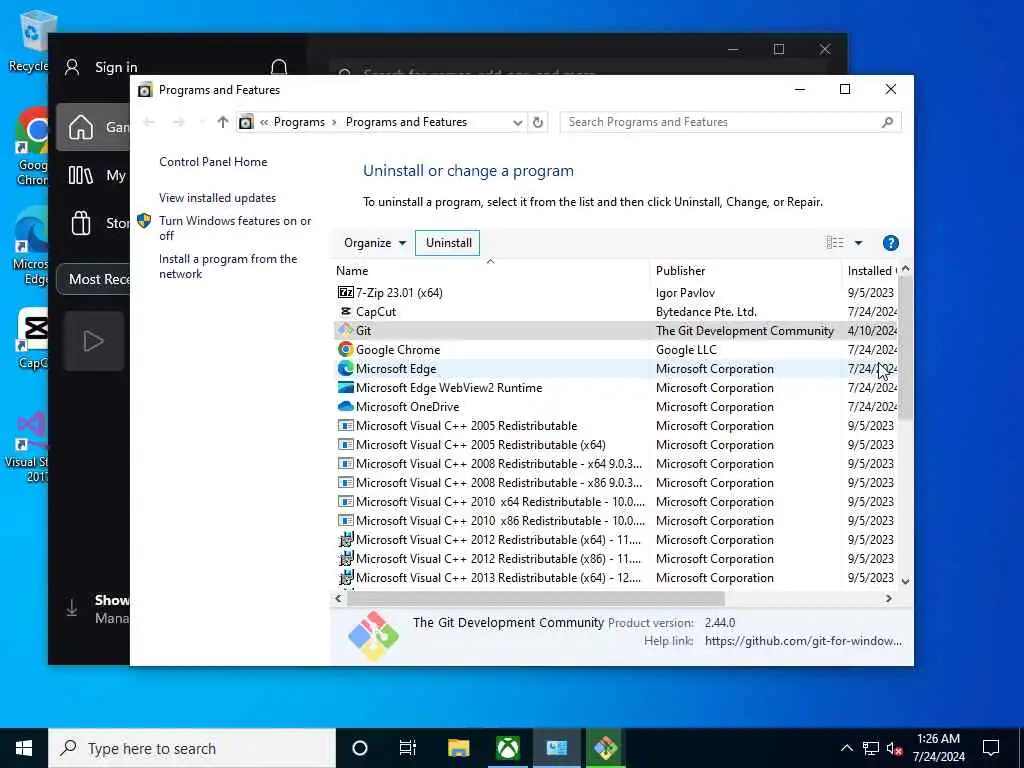Click the horizontal scrollbar right arrow
The image size is (1024, 768).
[888, 598]
